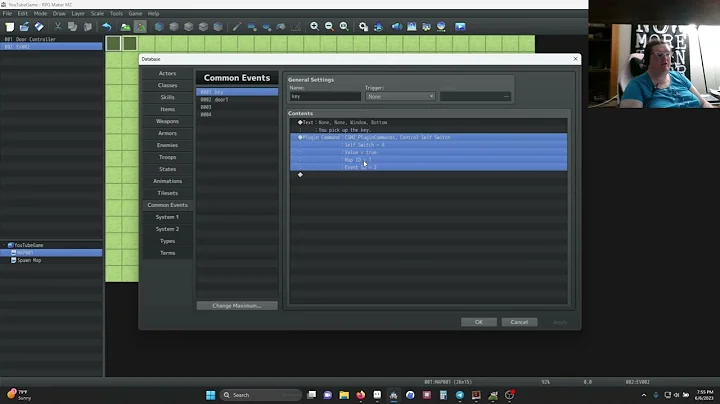Open the Draw menu

click(59, 14)
